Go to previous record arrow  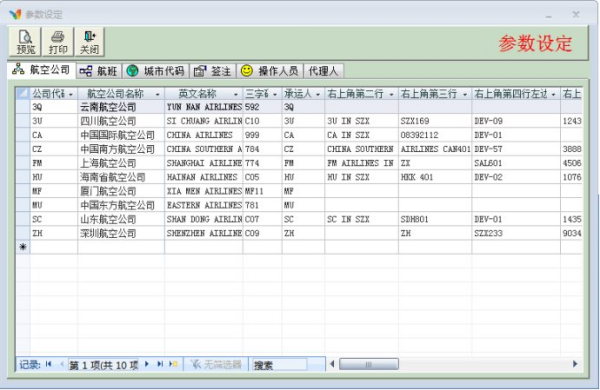62,364
